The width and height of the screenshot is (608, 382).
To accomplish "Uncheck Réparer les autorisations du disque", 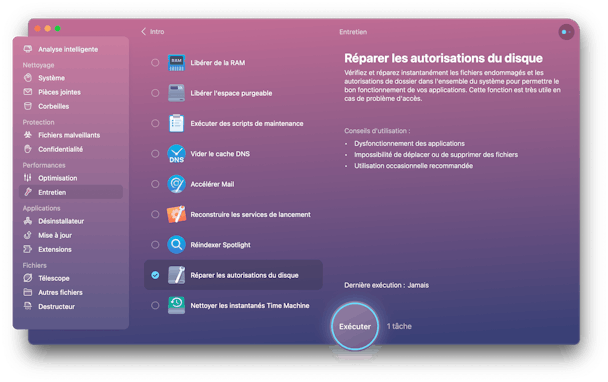I will (x=155, y=275).
